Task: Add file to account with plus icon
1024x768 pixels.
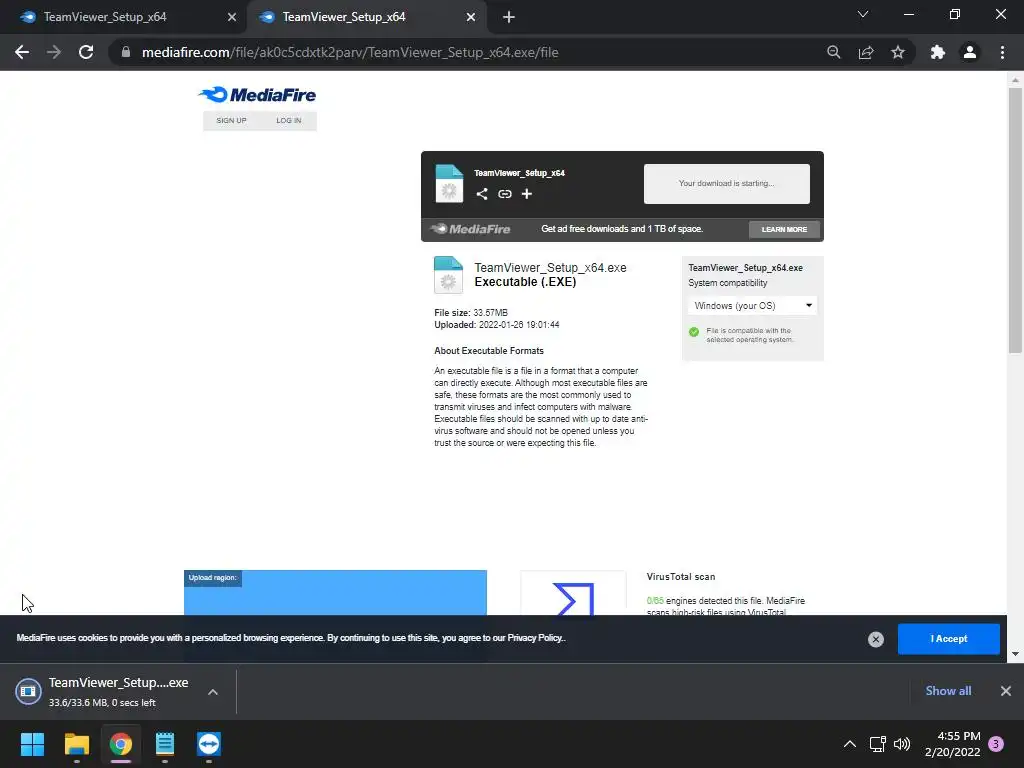Action: 526,194
